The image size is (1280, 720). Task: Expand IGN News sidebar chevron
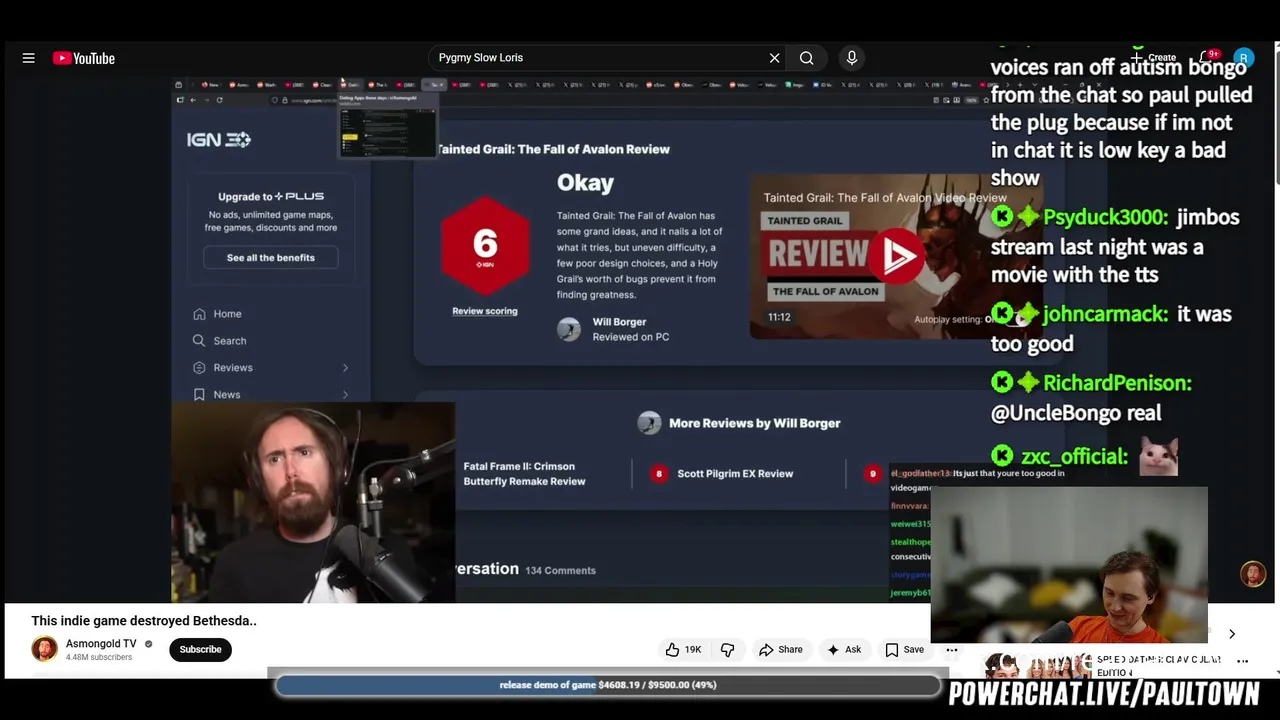345,395
